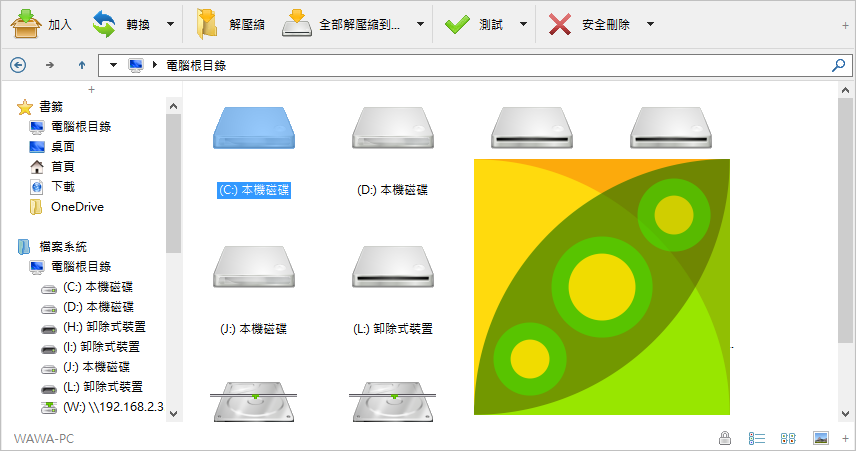
Task: Click 電腦根目錄 in the address bar
Action: point(196,66)
